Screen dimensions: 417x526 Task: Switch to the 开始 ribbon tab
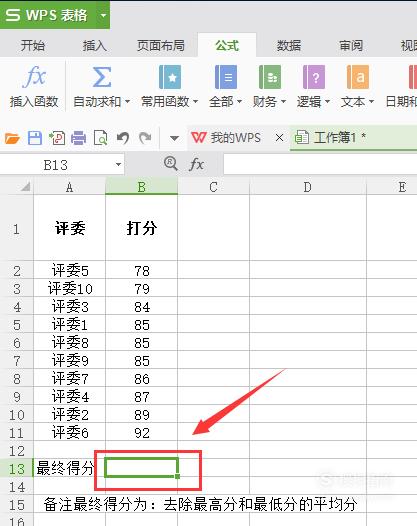click(33, 45)
